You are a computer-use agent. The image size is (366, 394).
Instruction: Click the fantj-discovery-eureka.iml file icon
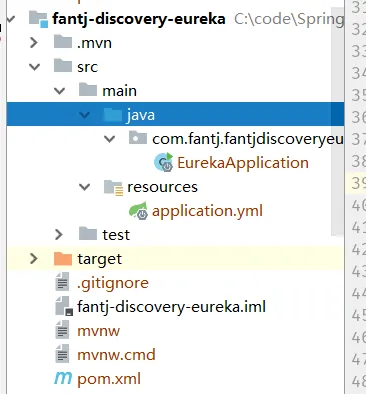(x=64, y=306)
